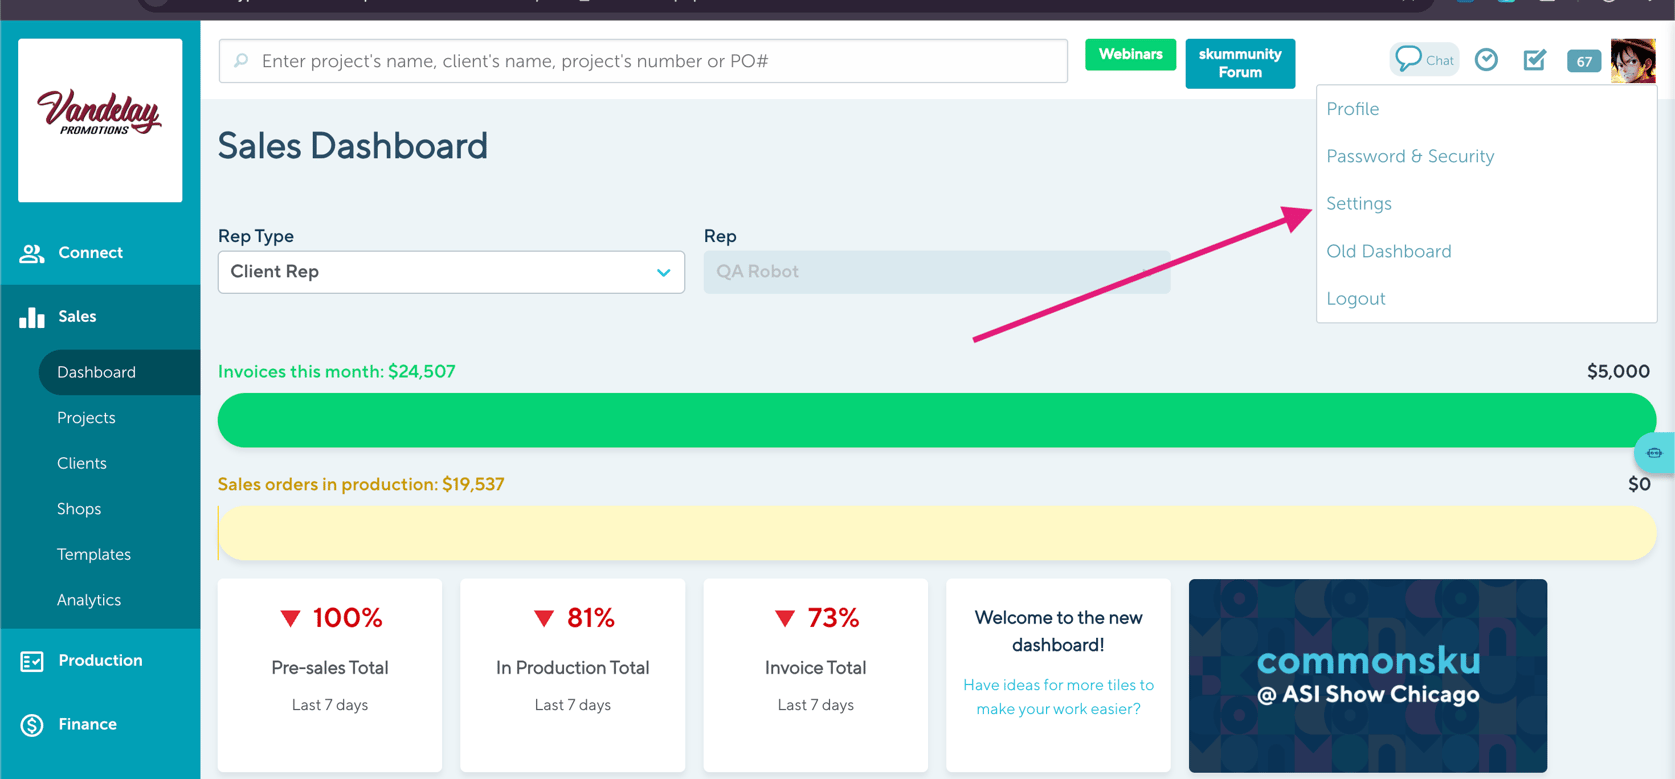Click the teal side widget icon
Screen dimensions: 1675x779
tap(1655, 453)
